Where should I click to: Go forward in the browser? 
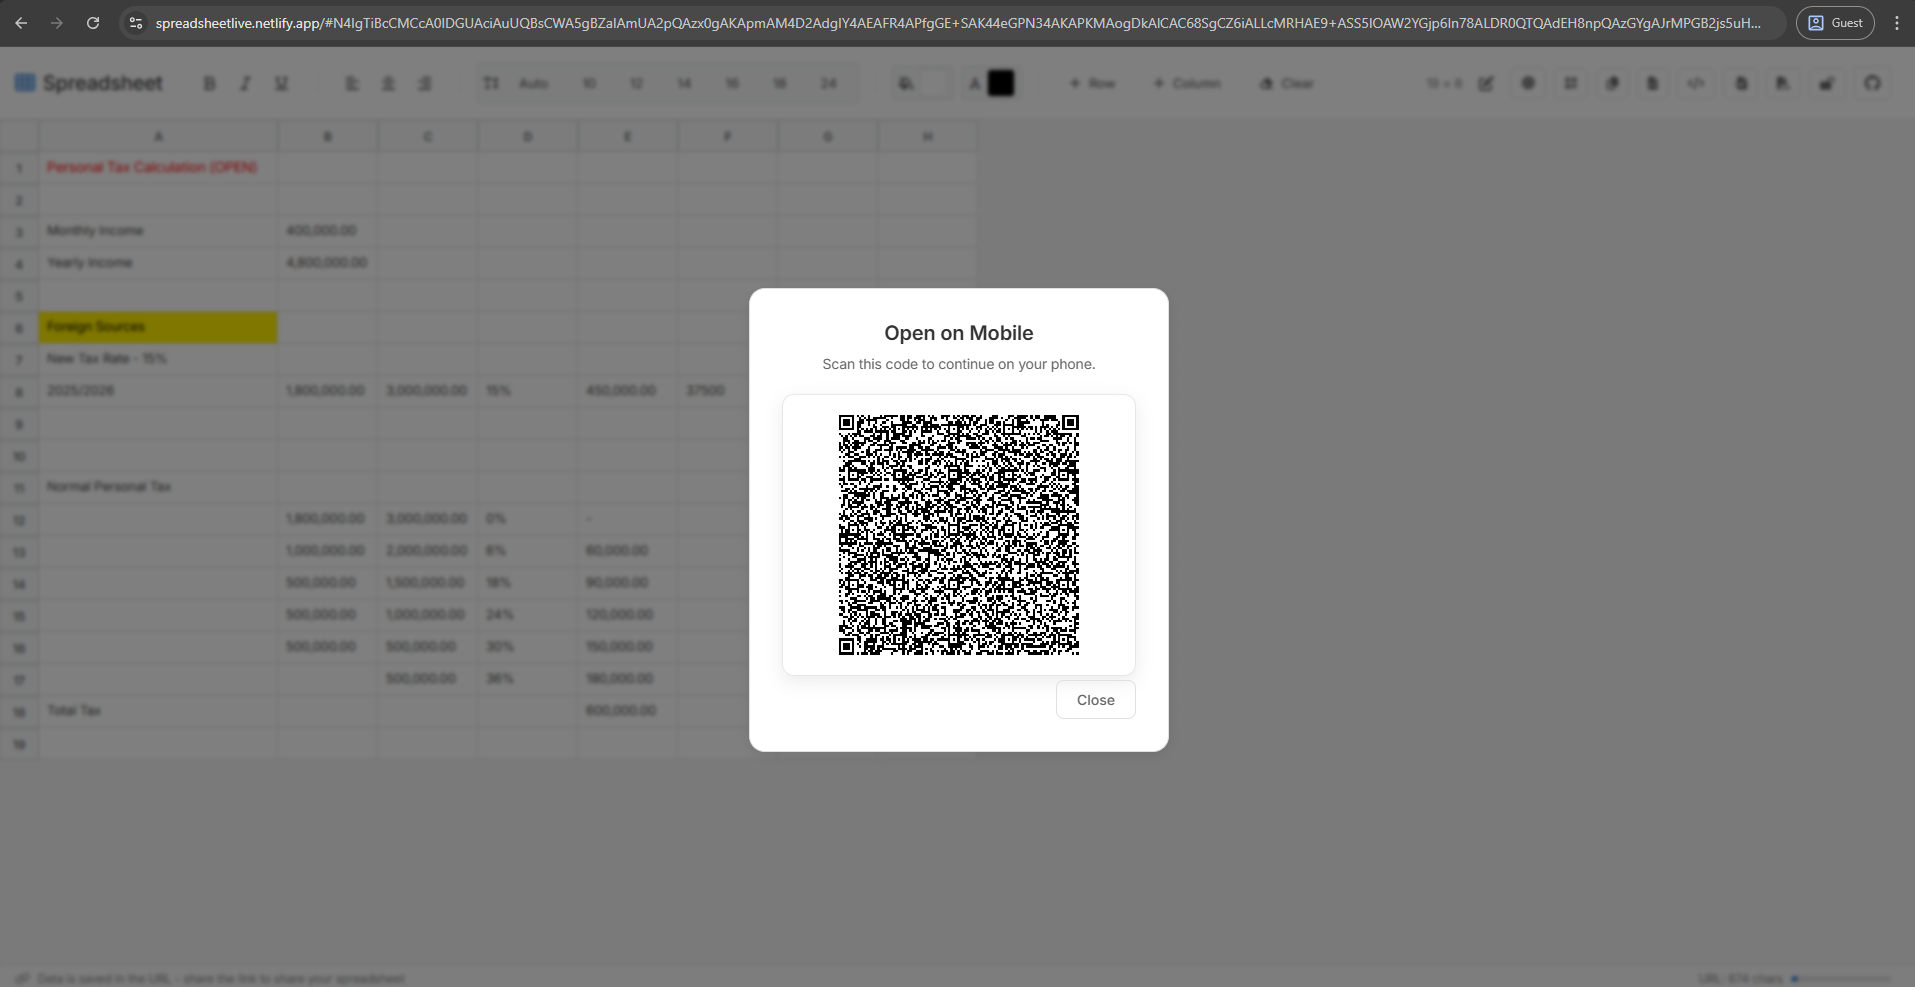pos(57,23)
